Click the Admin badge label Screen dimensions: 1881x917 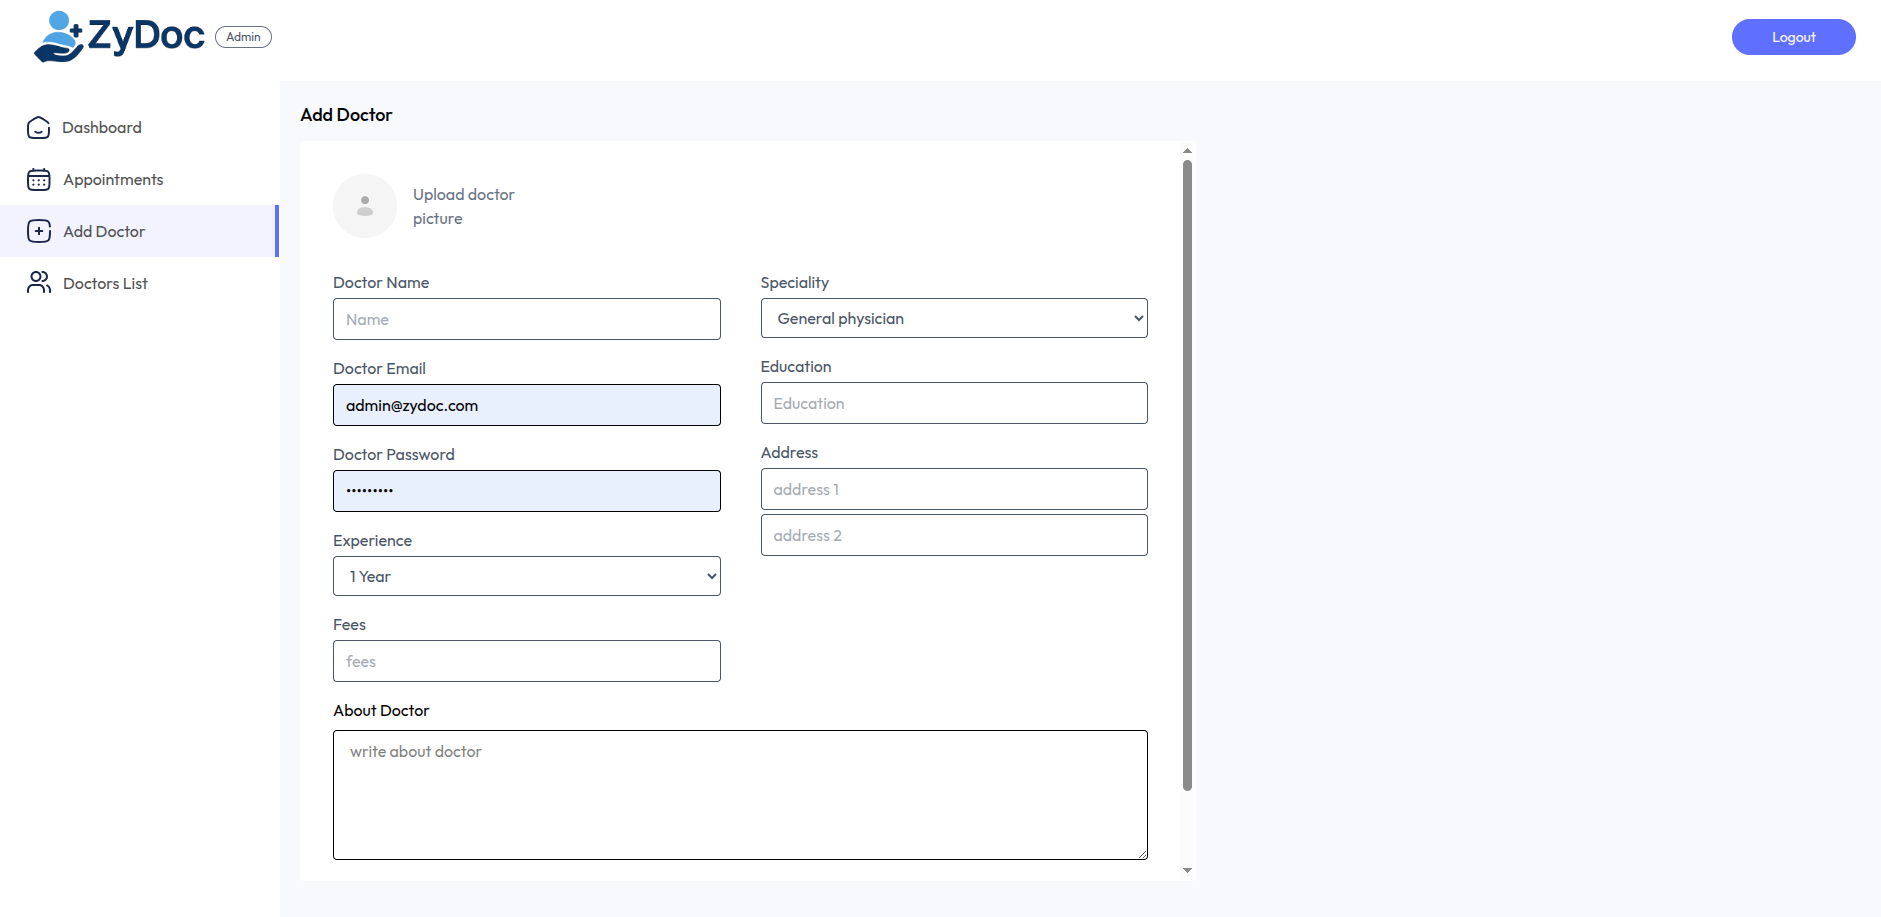[243, 37]
